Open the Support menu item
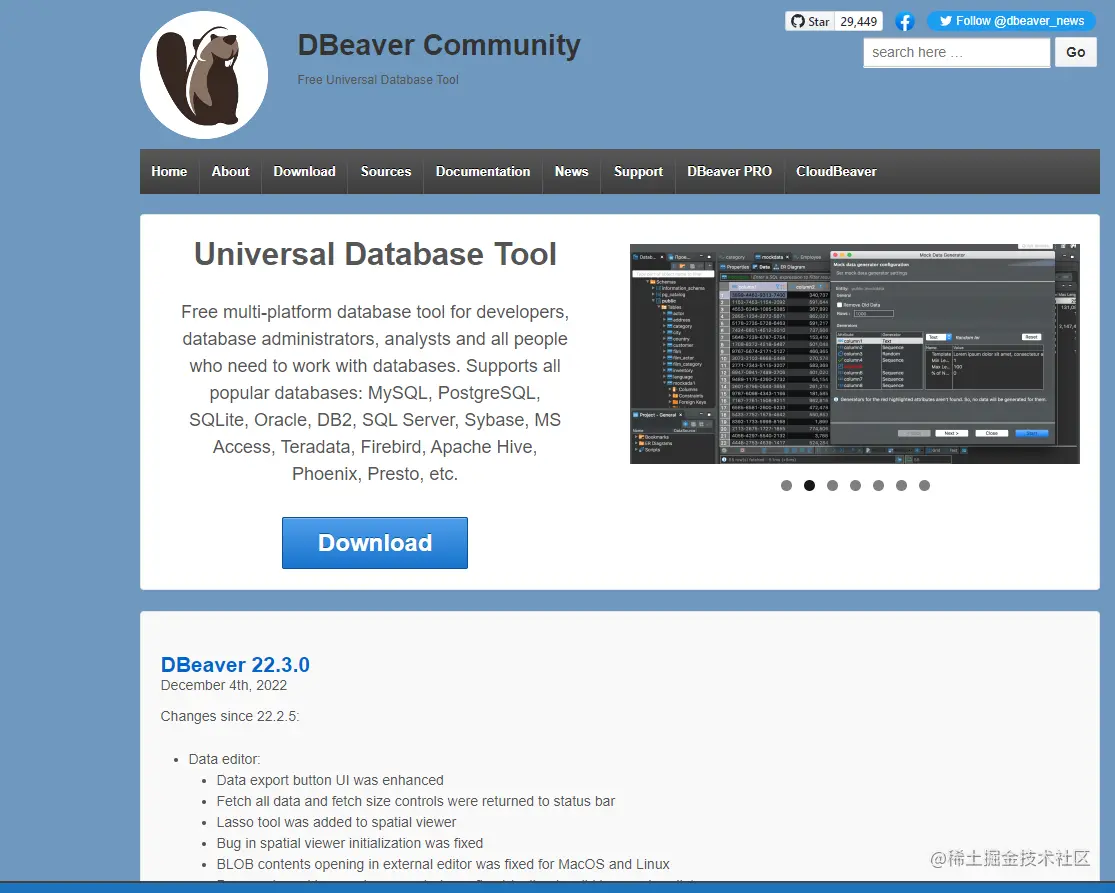The width and height of the screenshot is (1115, 893). (638, 171)
